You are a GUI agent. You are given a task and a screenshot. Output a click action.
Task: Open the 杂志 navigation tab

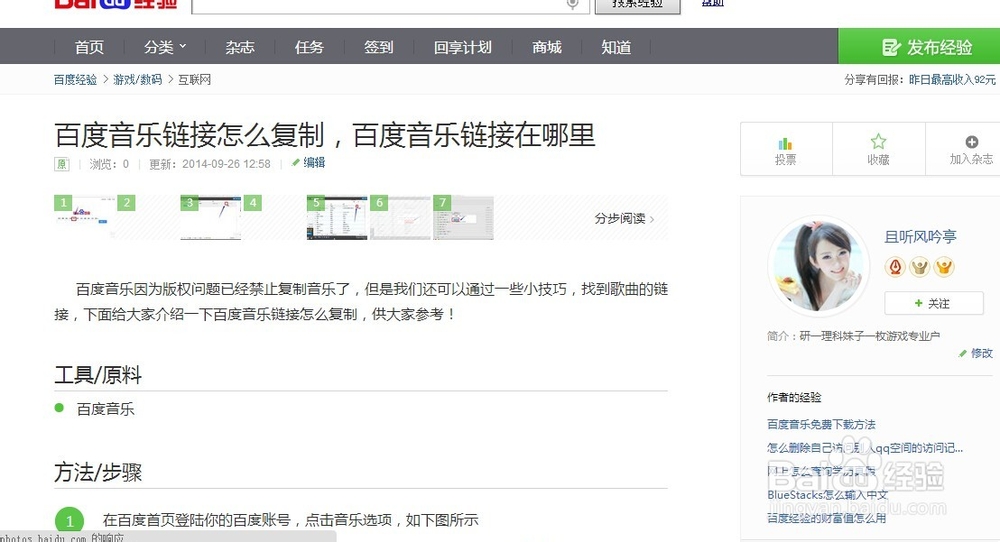pyautogui.click(x=240, y=47)
